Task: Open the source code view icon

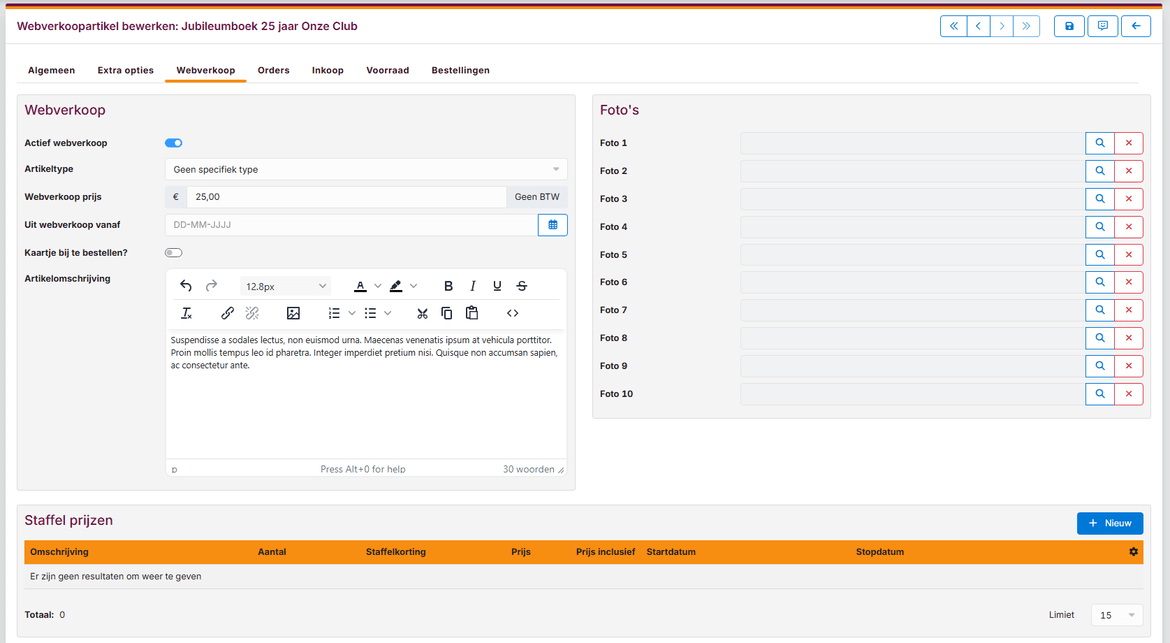Action: 512,313
